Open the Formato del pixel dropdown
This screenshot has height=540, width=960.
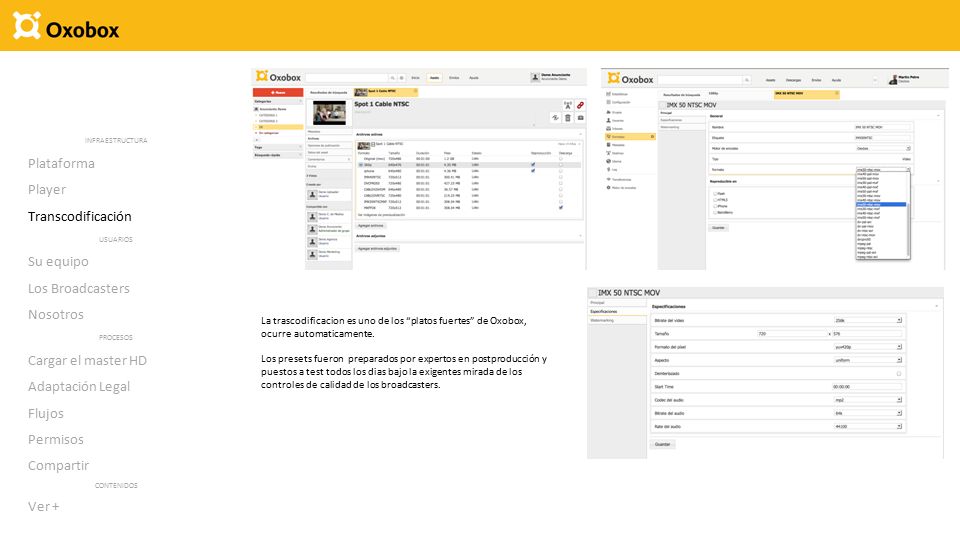(868, 347)
